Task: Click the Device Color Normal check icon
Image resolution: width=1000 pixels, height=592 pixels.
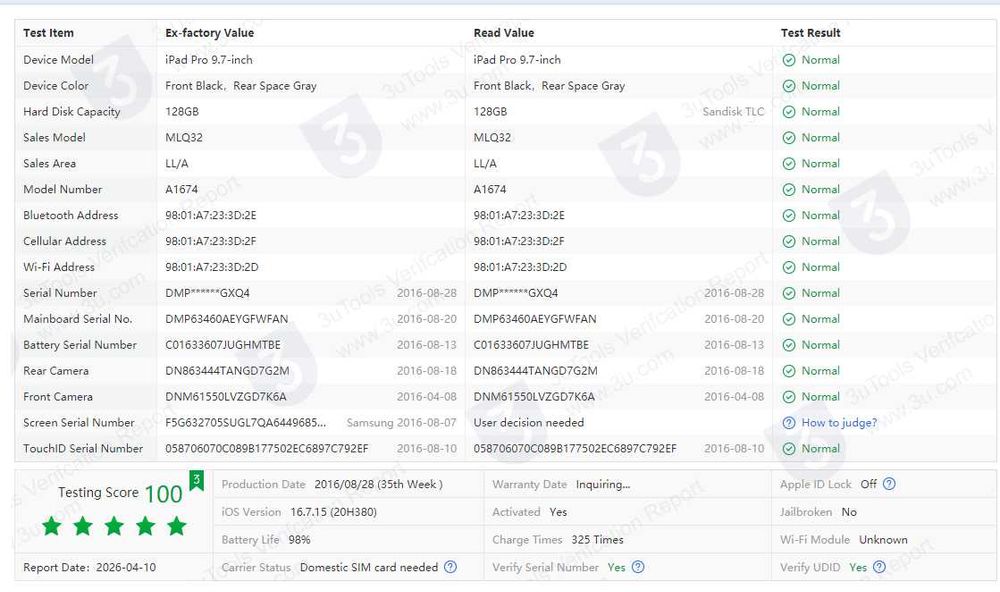Action: point(789,86)
